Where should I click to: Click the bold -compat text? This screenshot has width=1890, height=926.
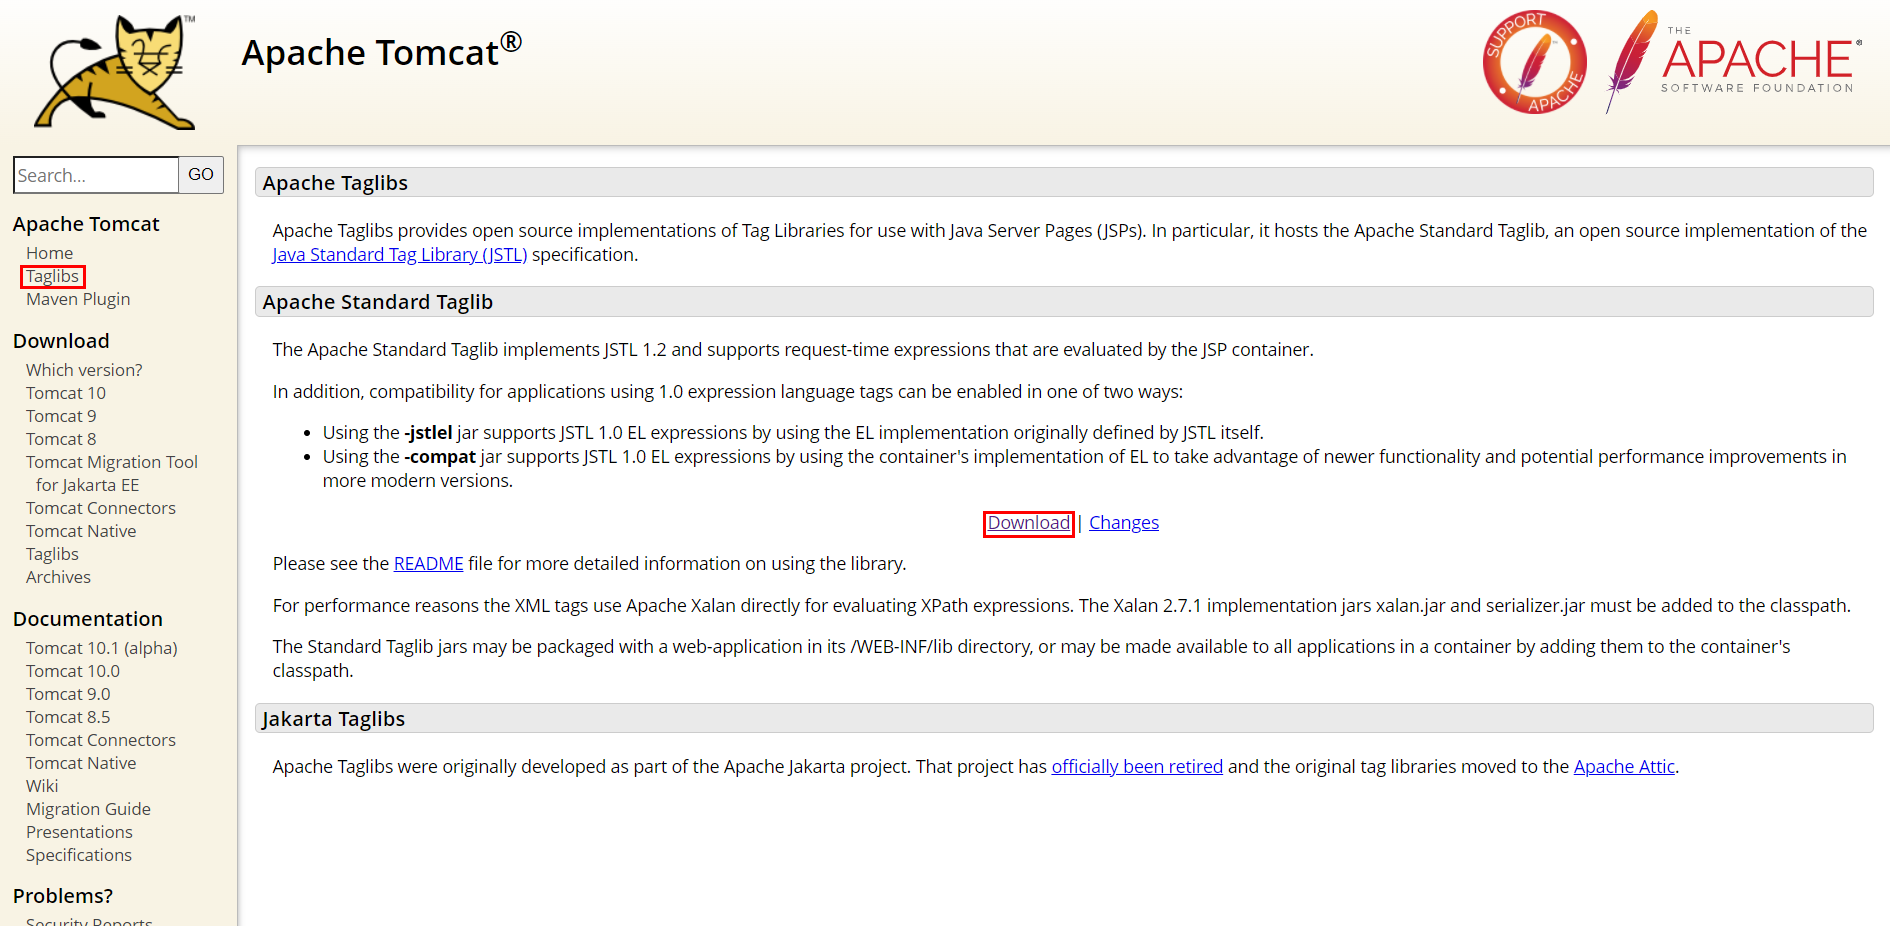pos(440,457)
